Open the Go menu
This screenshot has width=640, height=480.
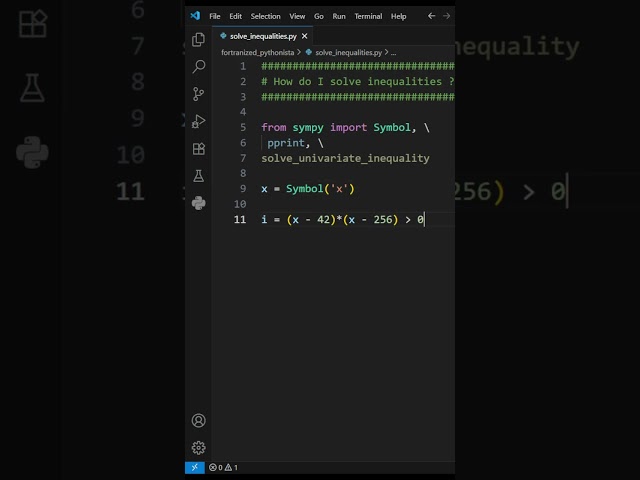point(319,16)
